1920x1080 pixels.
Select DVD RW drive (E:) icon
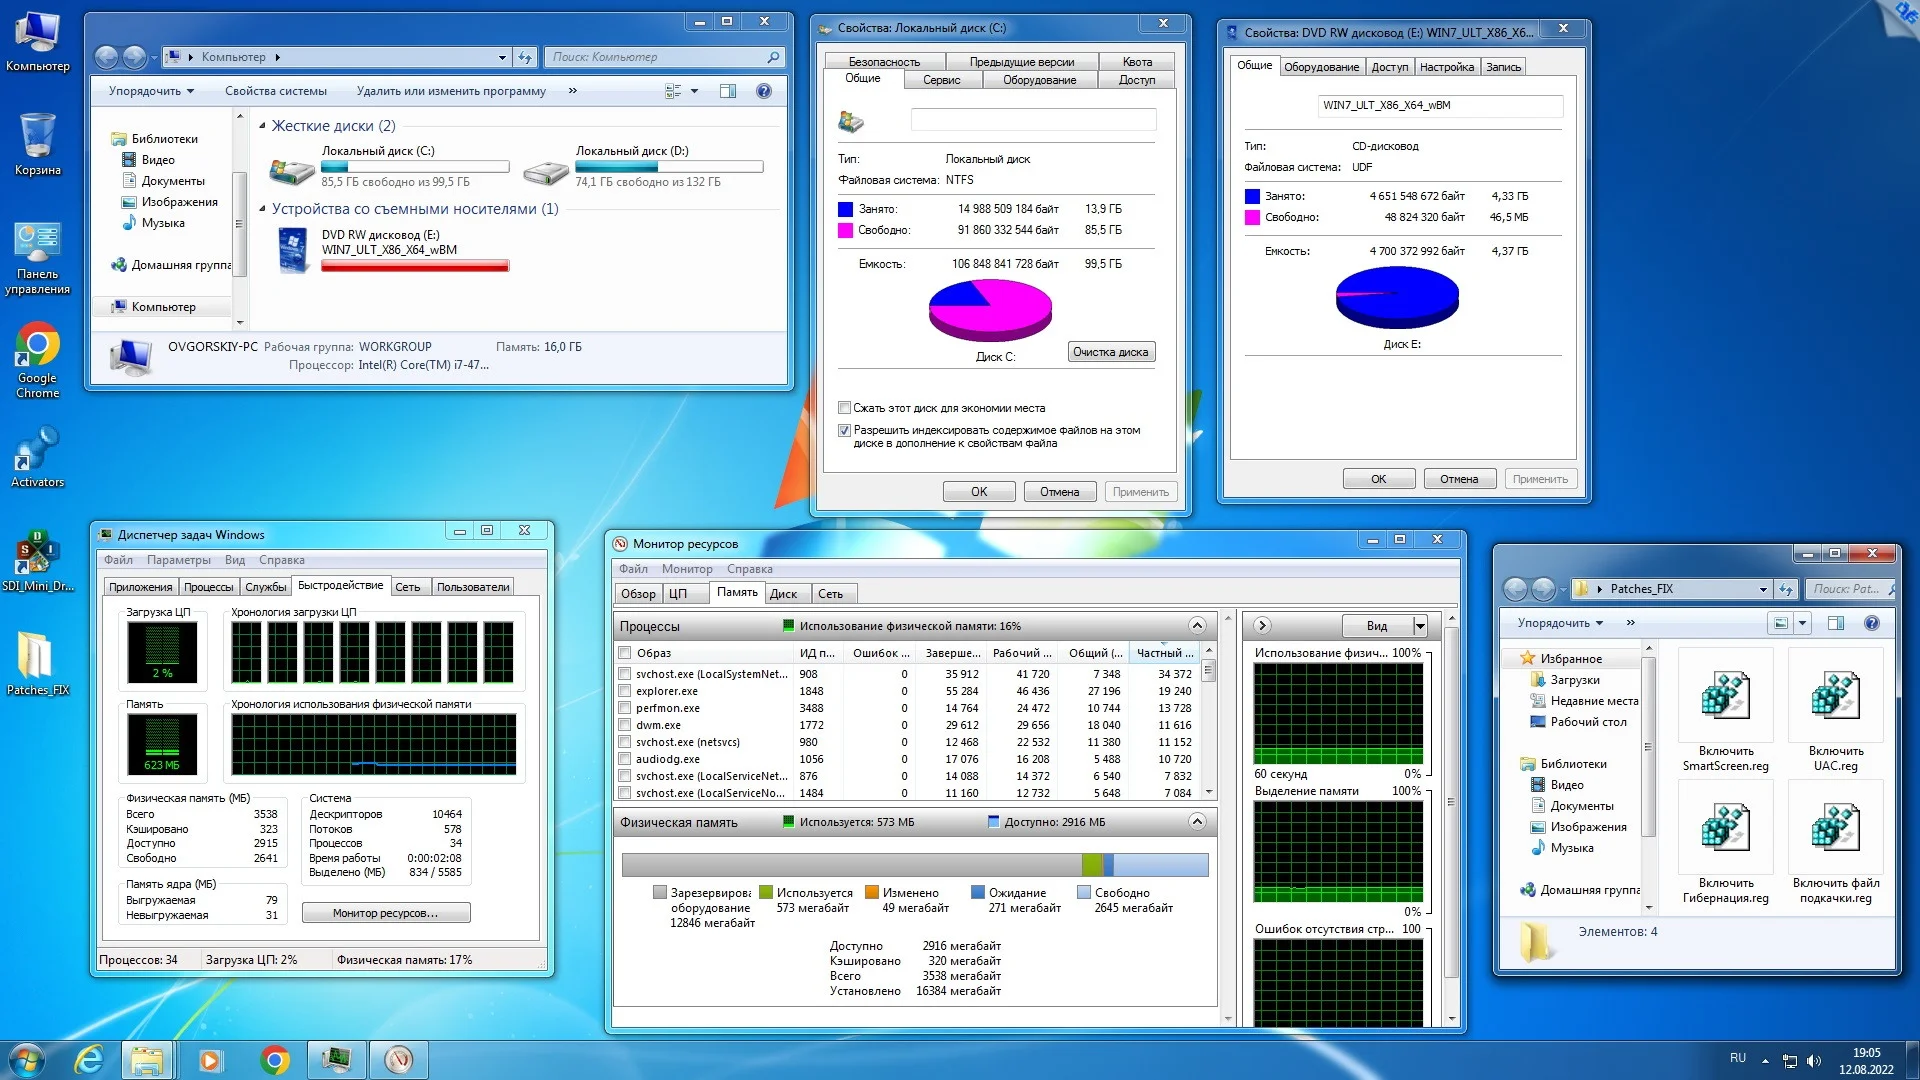click(293, 250)
